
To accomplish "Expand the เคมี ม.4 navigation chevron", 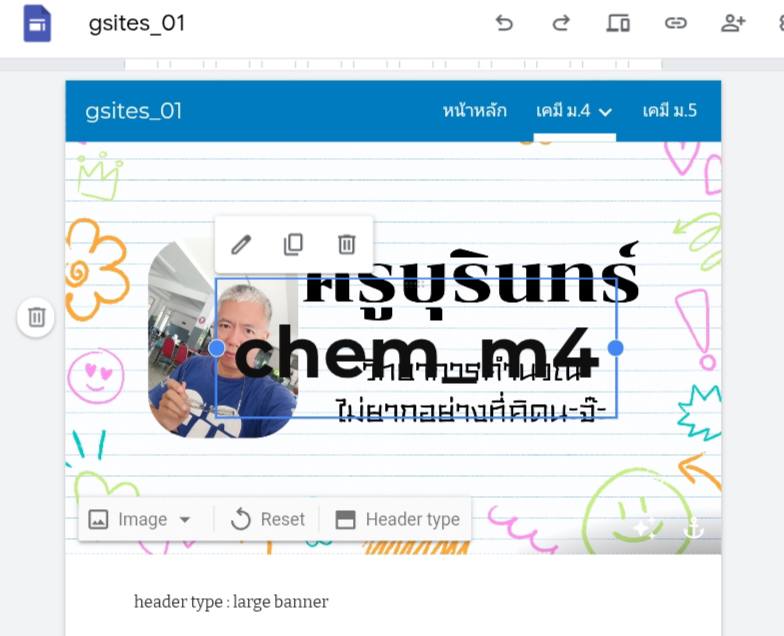I will tap(605, 112).
